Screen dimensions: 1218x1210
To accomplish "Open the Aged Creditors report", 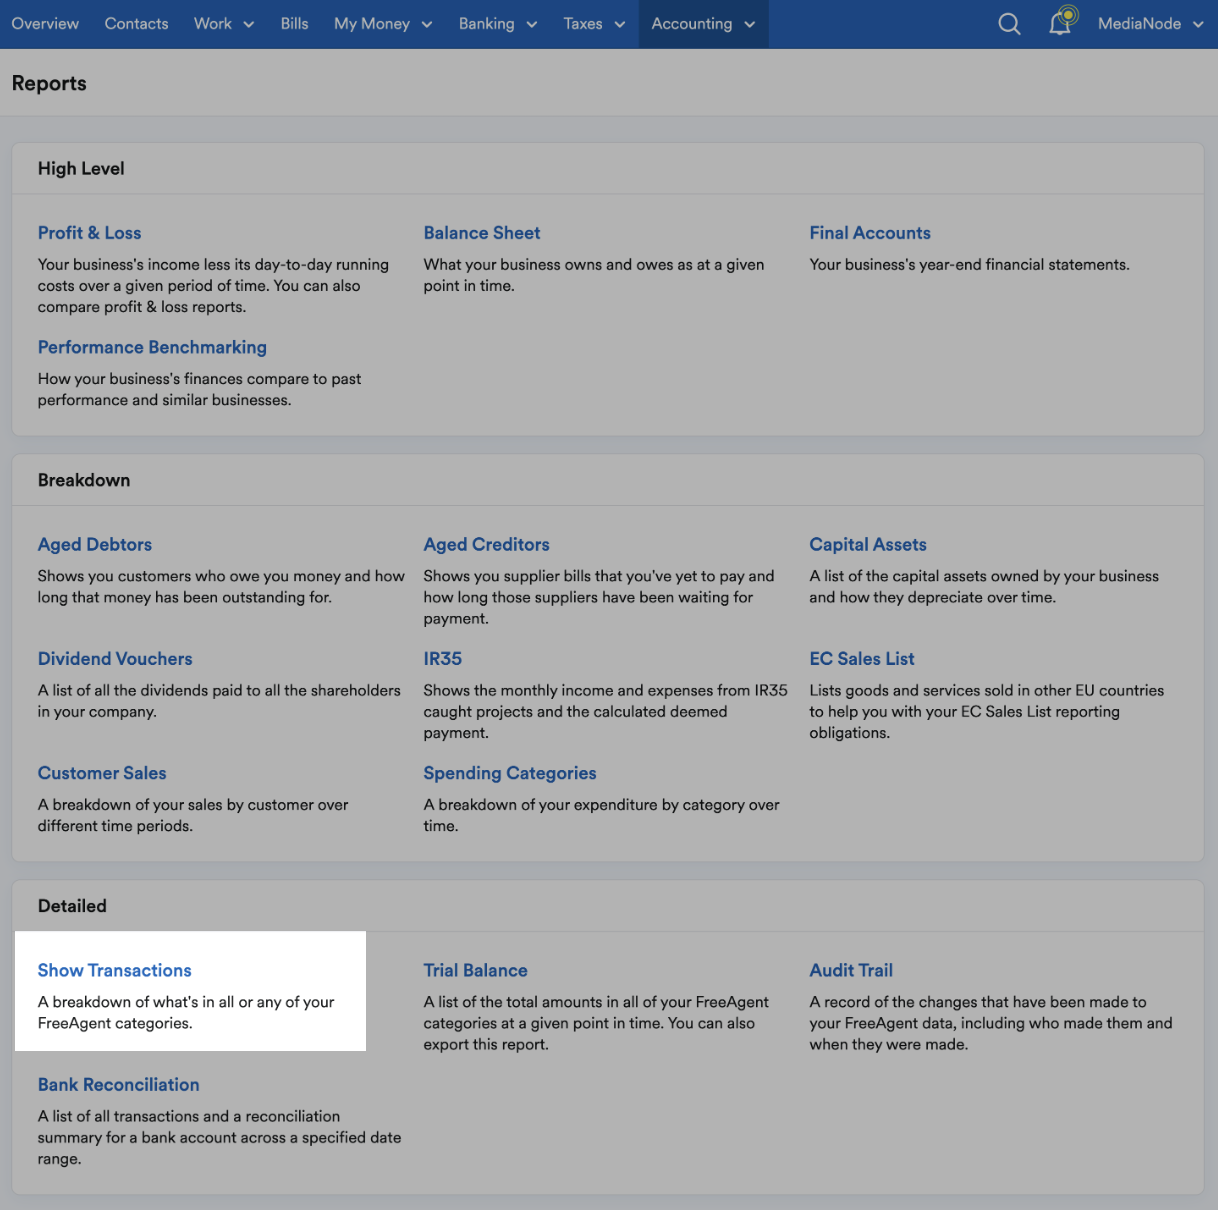I will 486,545.
